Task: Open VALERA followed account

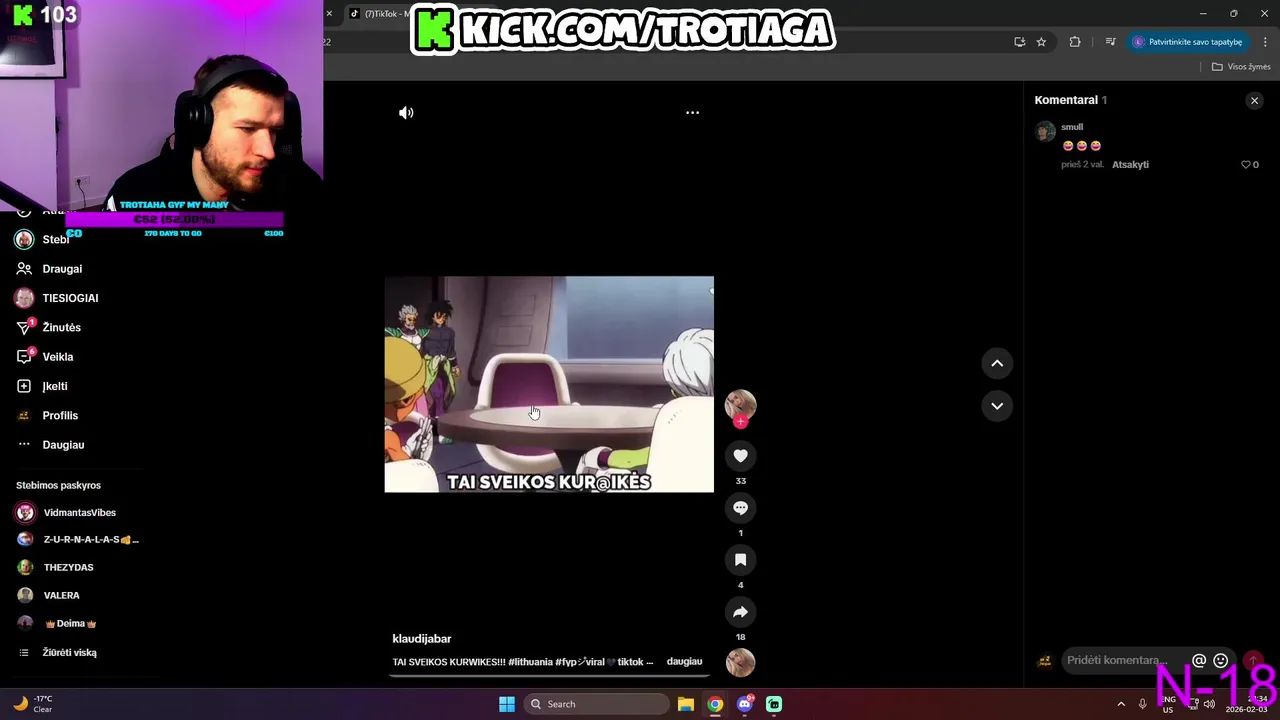Action: [x=61, y=596]
